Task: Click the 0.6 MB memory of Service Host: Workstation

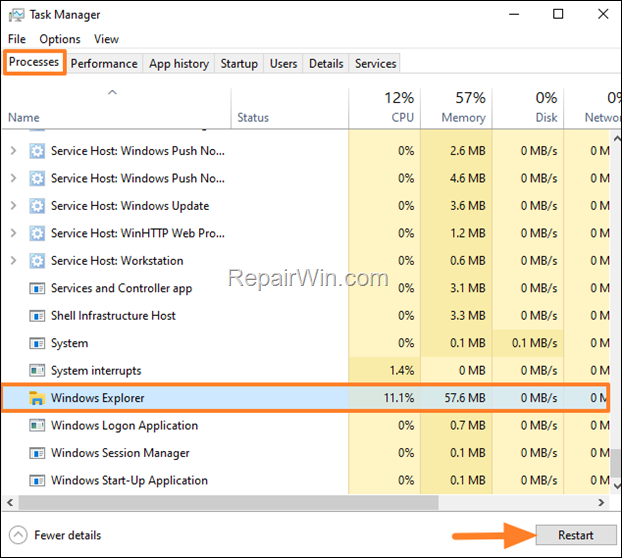Action: pyautogui.click(x=468, y=261)
